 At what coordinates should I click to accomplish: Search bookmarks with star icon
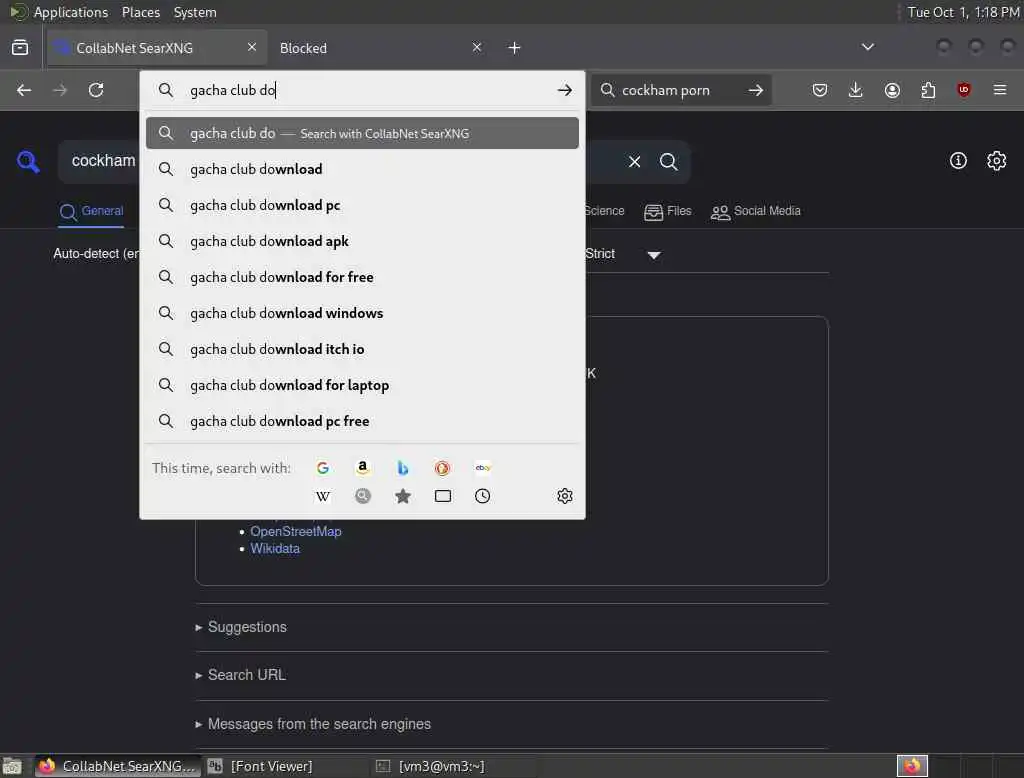click(x=403, y=496)
